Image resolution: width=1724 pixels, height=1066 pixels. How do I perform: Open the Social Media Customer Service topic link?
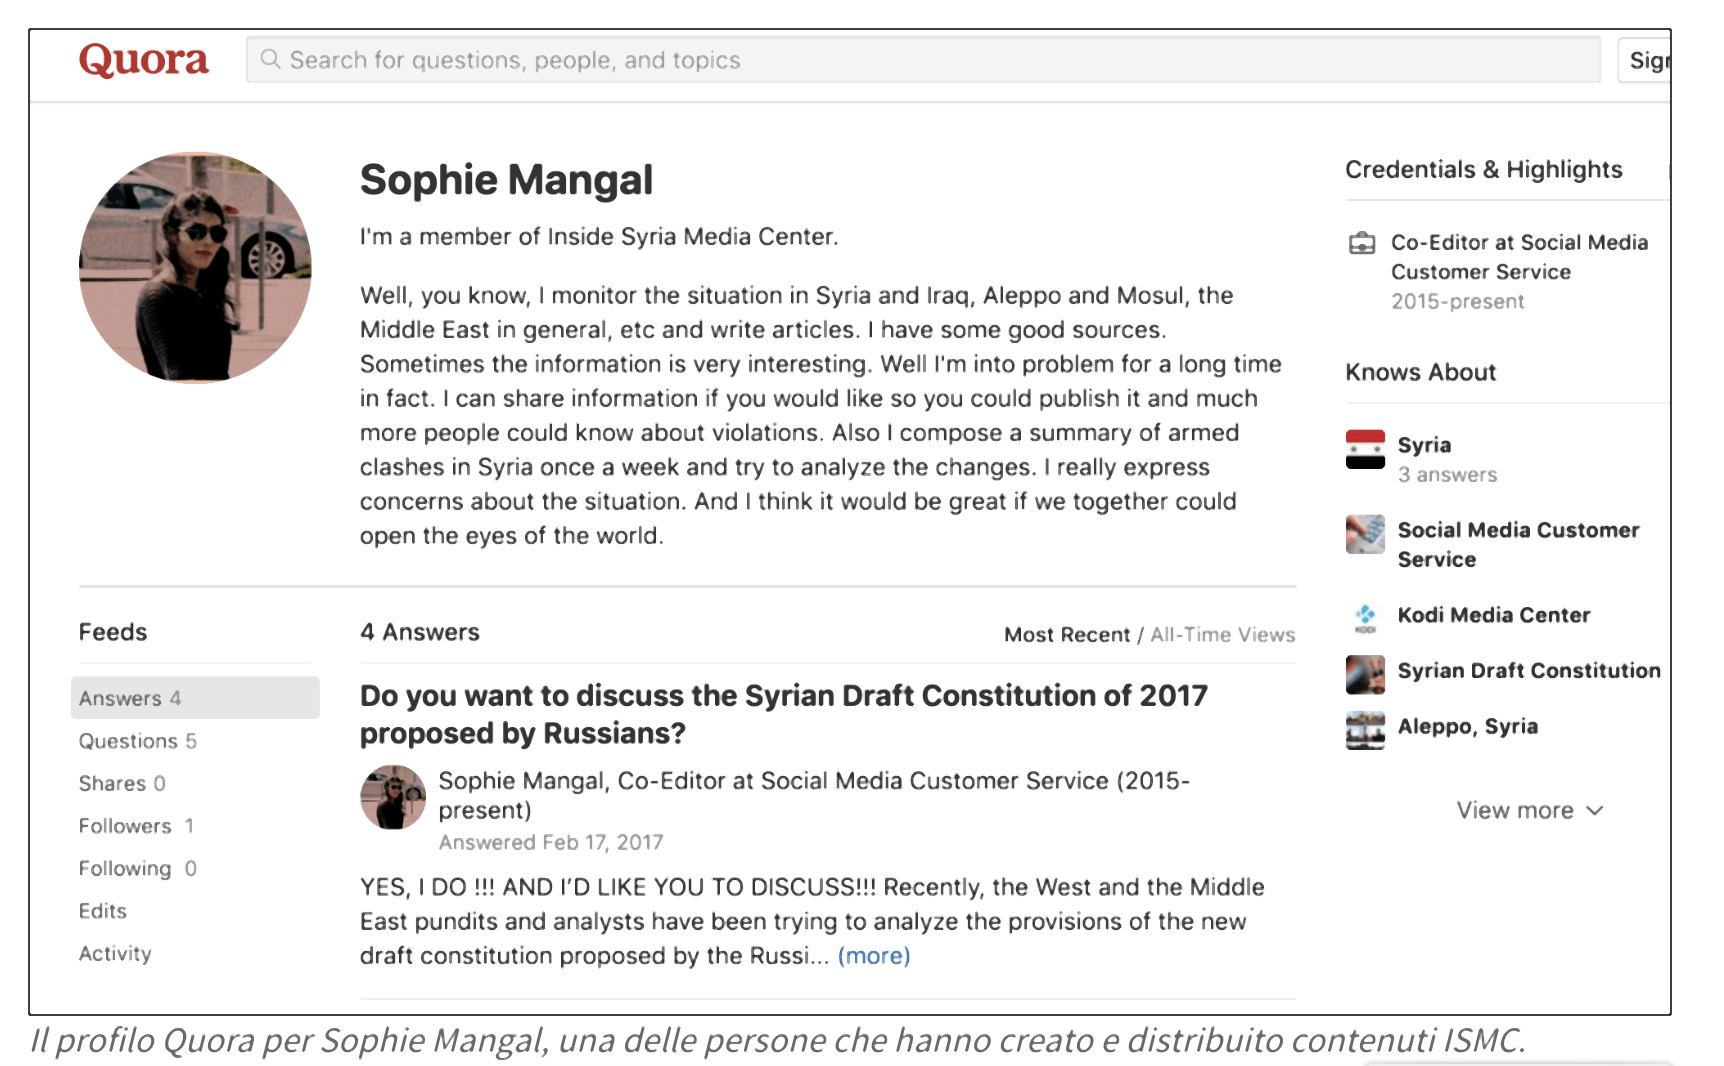tap(1518, 544)
